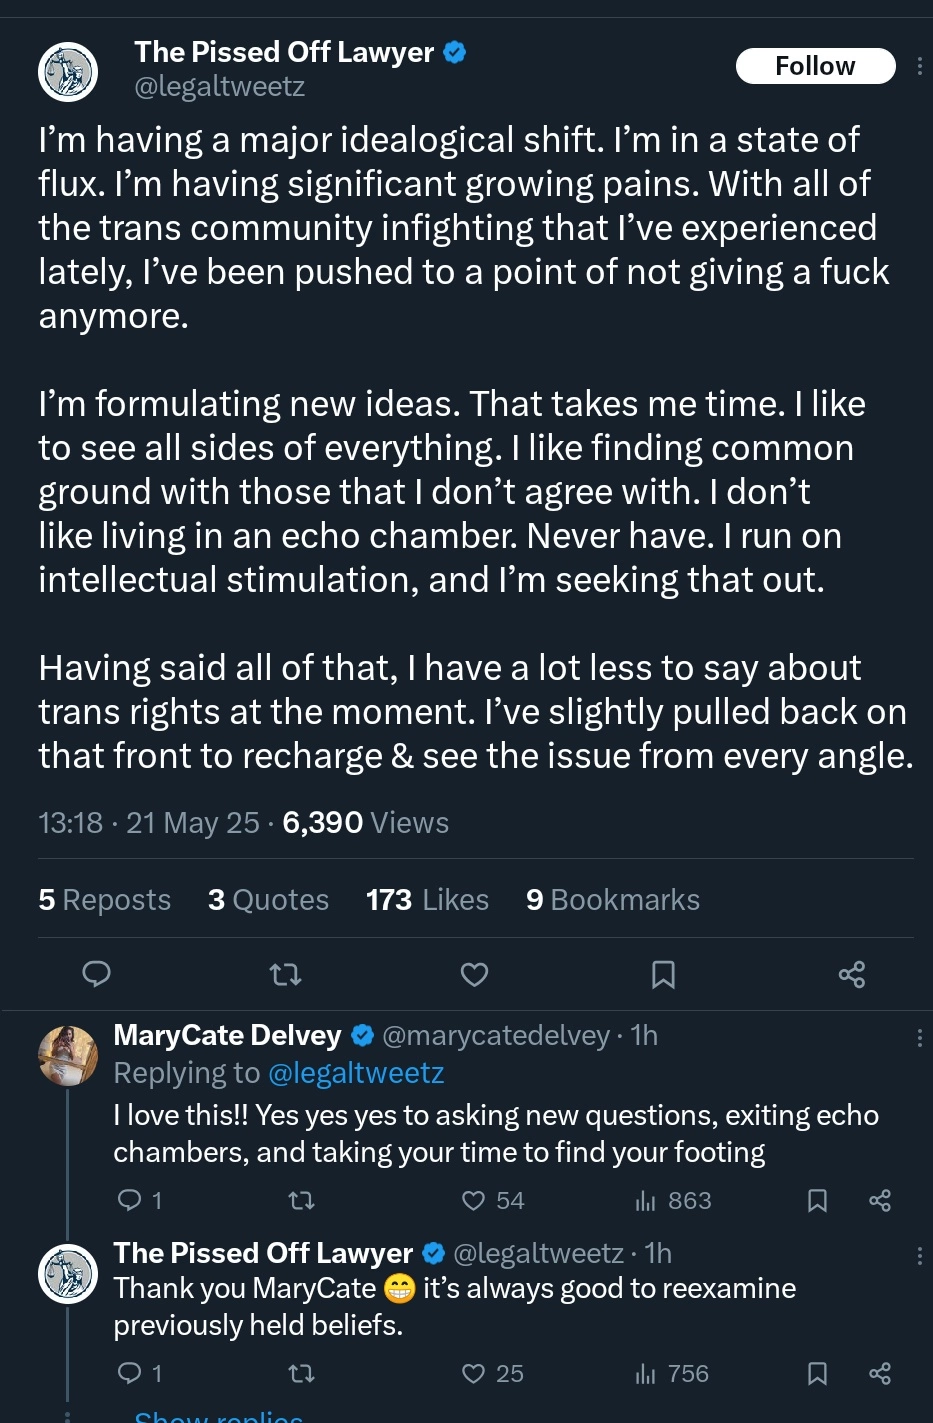Screen dimensions: 933x1423
Task: Open three-dot menu on MaryCate's reply
Action: [920, 1038]
